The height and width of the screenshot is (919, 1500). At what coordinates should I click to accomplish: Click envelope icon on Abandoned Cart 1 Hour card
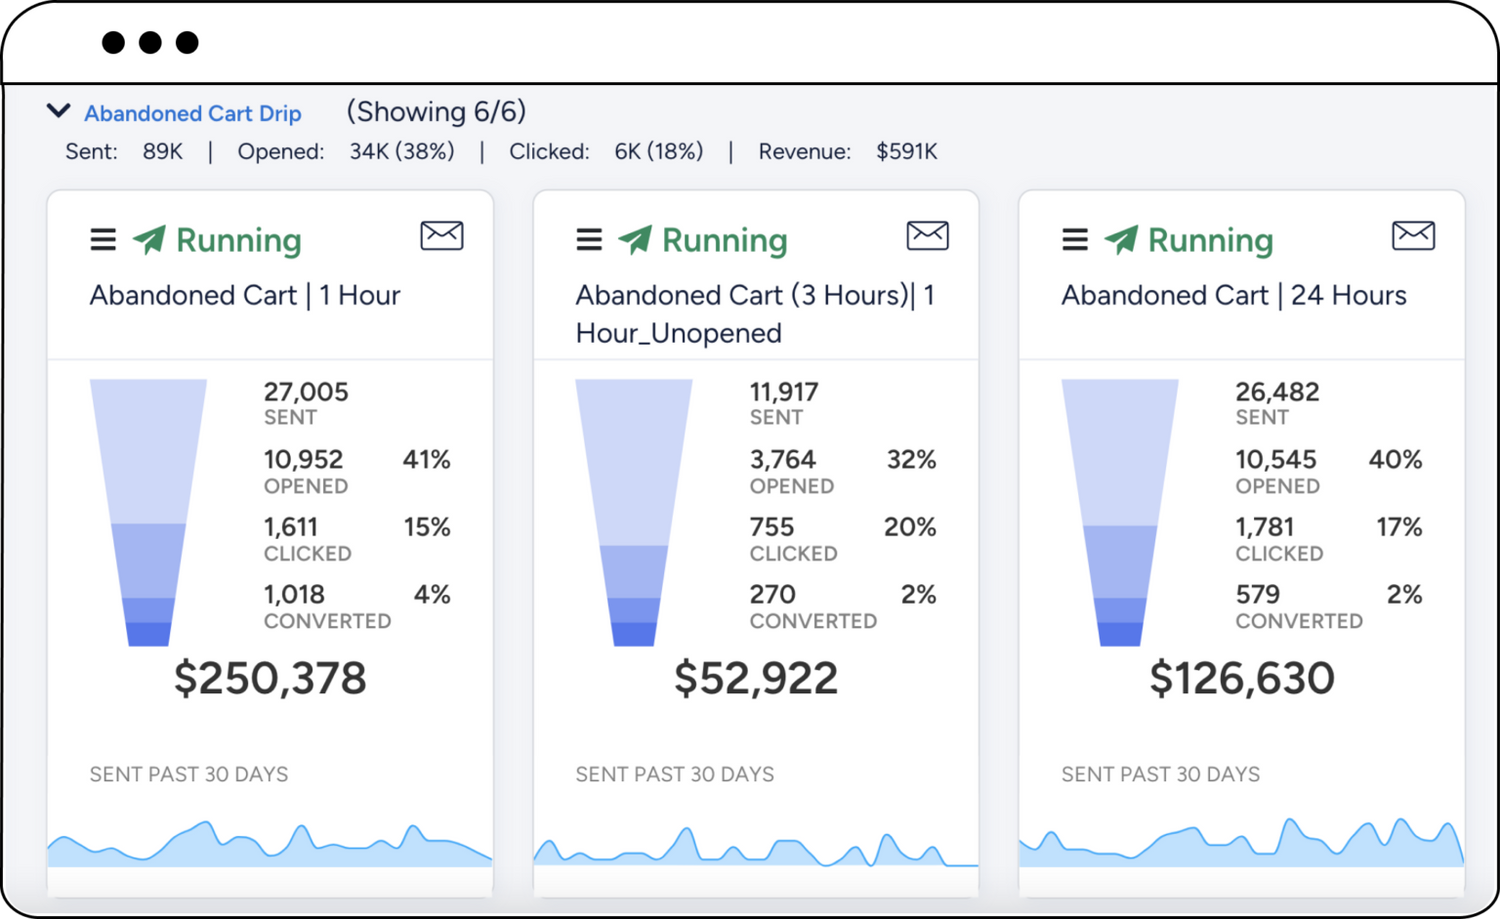click(x=441, y=236)
